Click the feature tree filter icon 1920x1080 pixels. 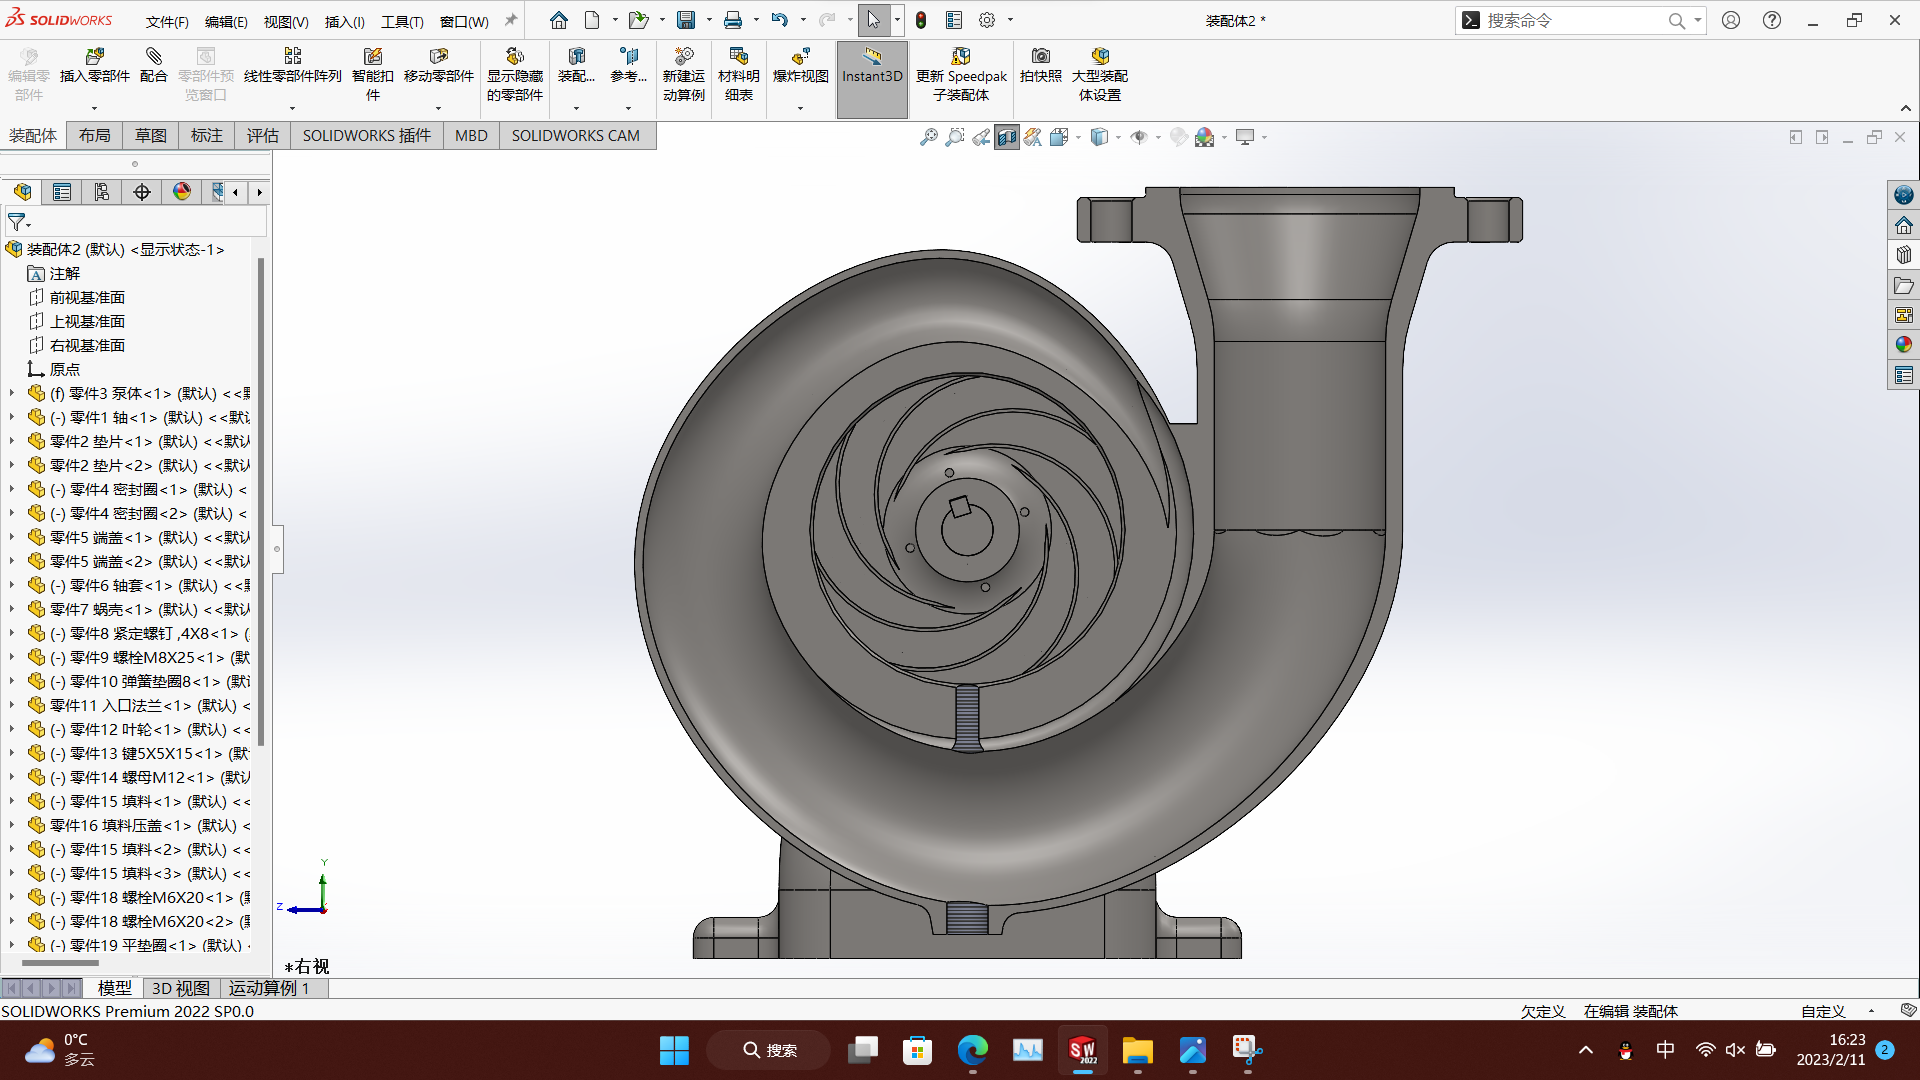pyautogui.click(x=18, y=222)
